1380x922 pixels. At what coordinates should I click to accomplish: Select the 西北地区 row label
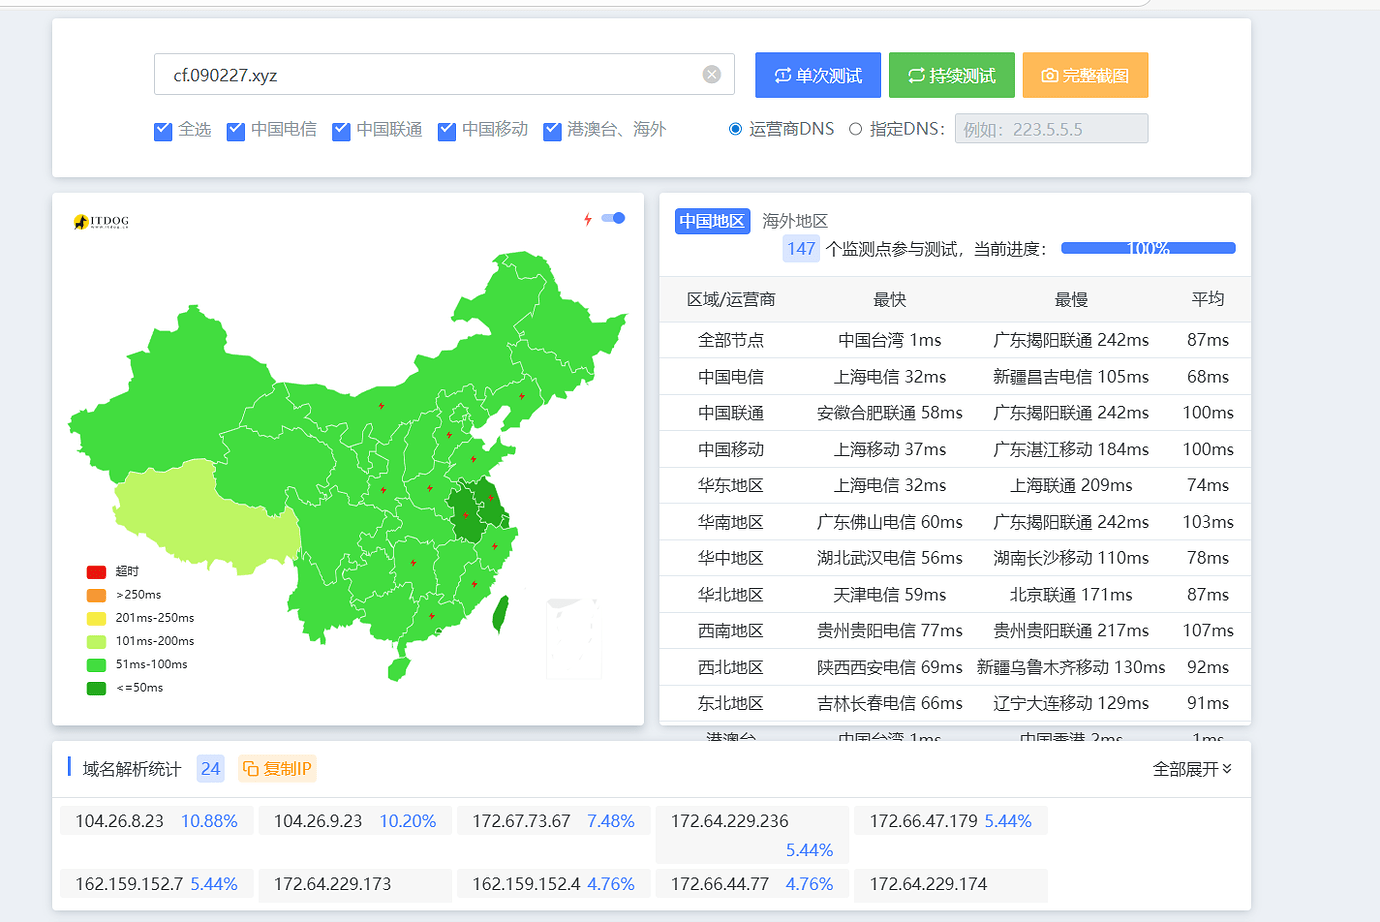tap(731, 667)
